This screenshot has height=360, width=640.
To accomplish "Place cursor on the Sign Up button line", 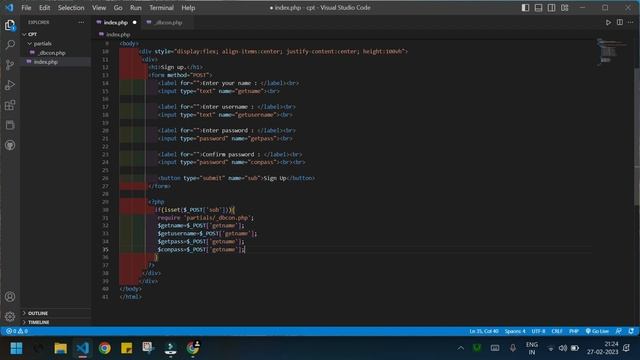I will (x=237, y=178).
